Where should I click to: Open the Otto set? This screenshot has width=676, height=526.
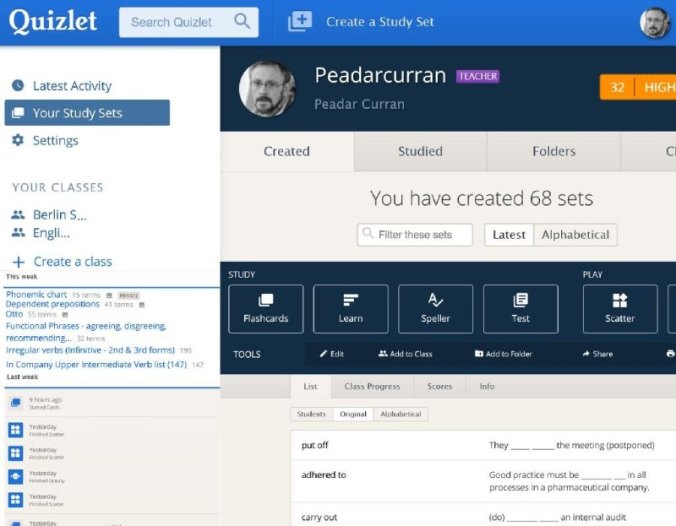click(x=14, y=314)
